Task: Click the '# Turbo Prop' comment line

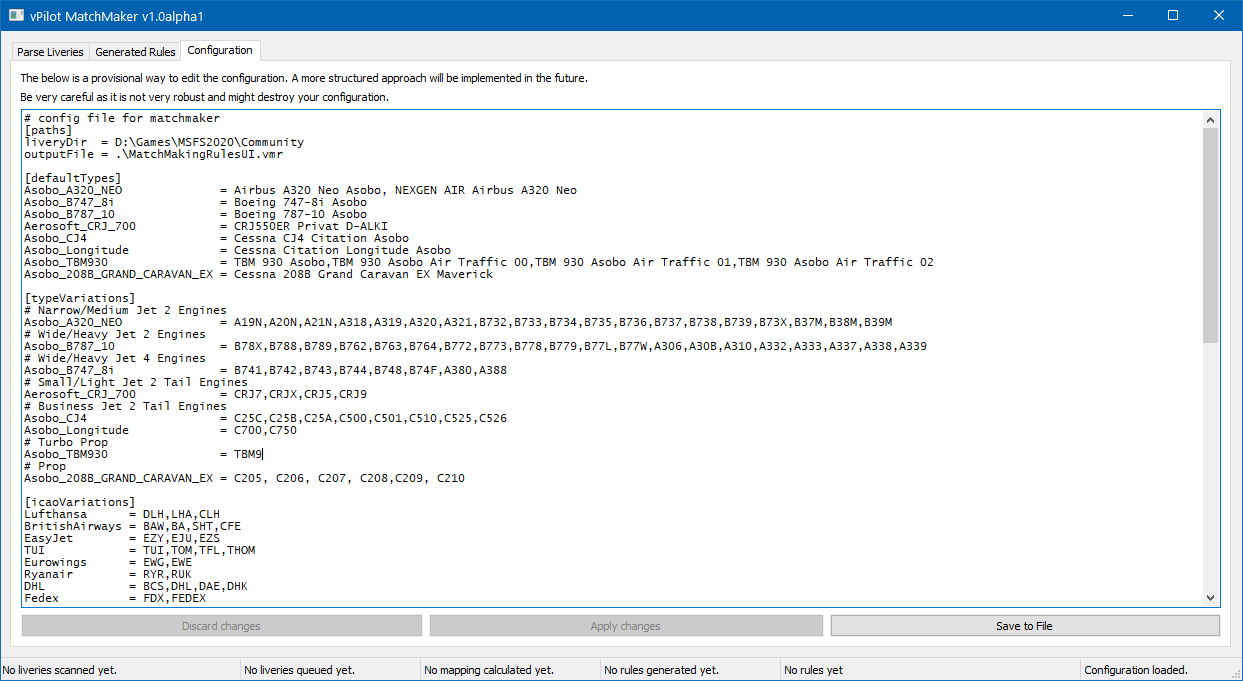Action: tap(66, 442)
